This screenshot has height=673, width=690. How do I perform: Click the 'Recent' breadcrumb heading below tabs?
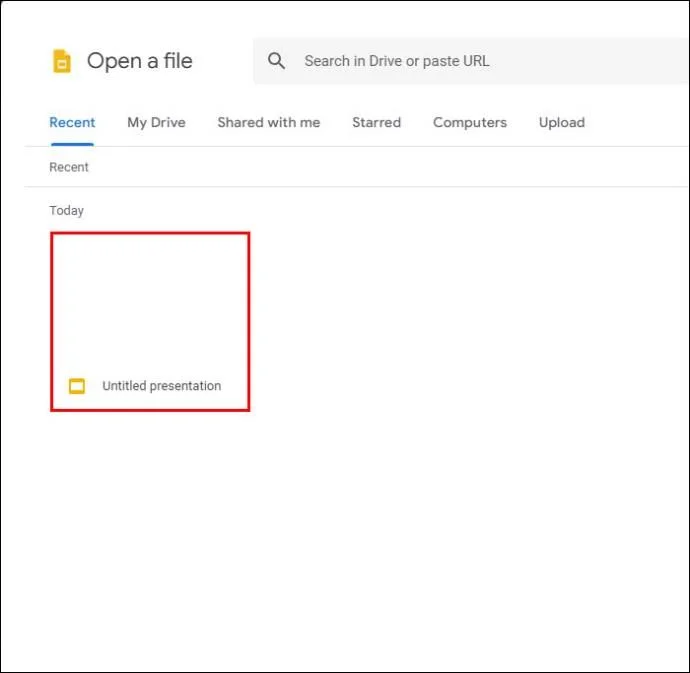[69, 167]
